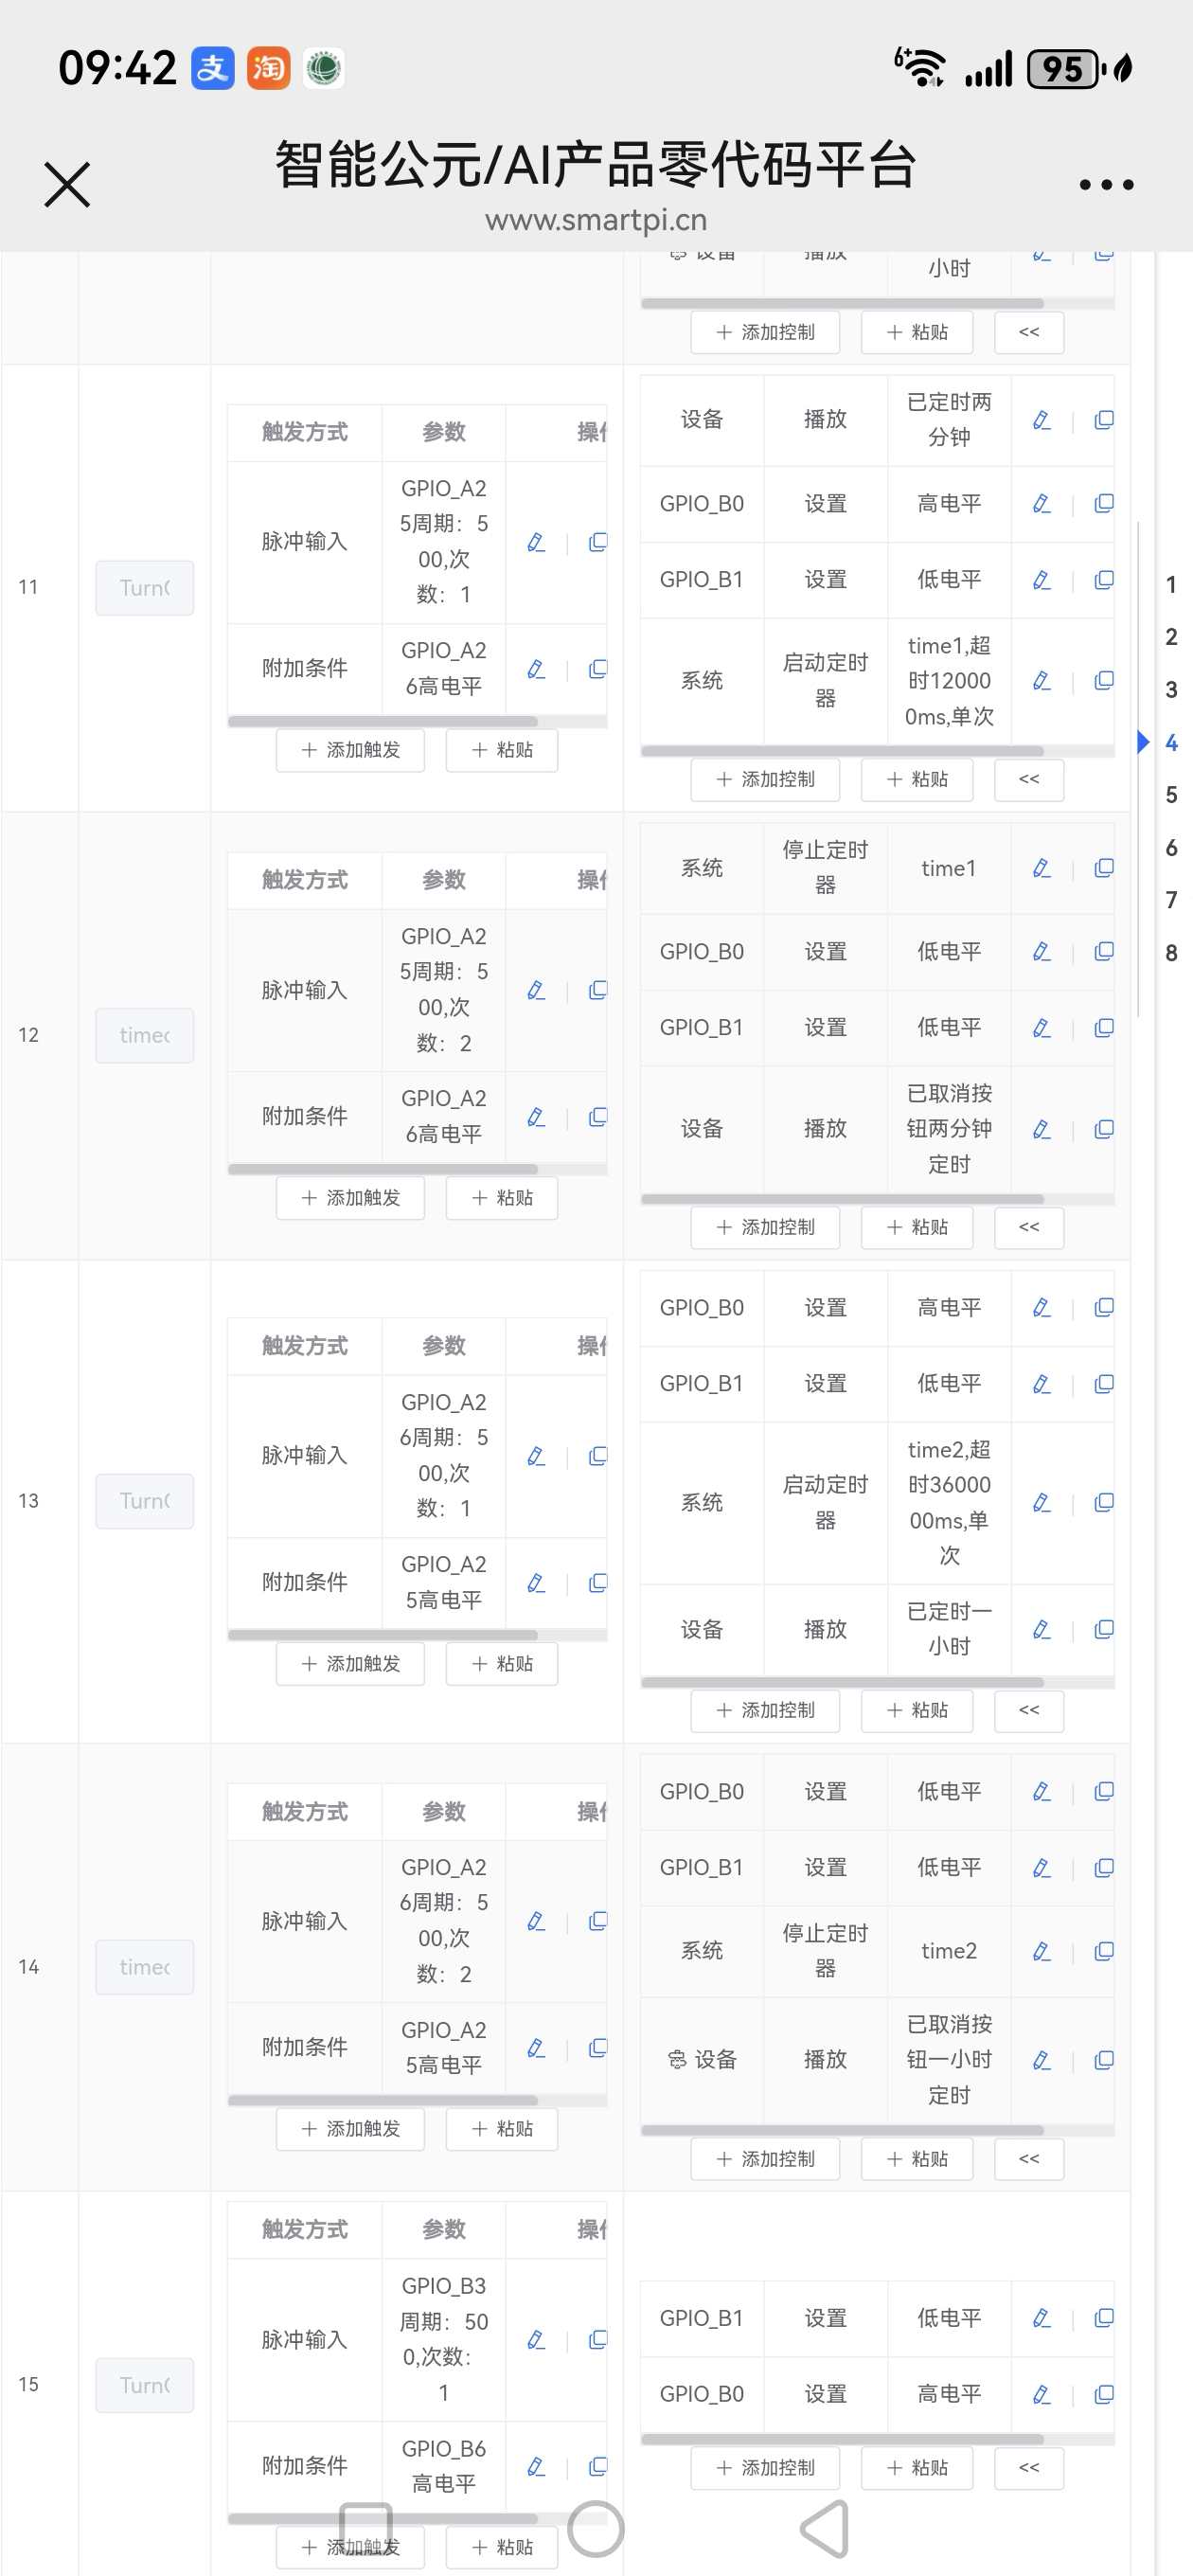The image size is (1193, 2576).
Task: Open the Alipay notification icon in status bar
Action: [x=213, y=68]
